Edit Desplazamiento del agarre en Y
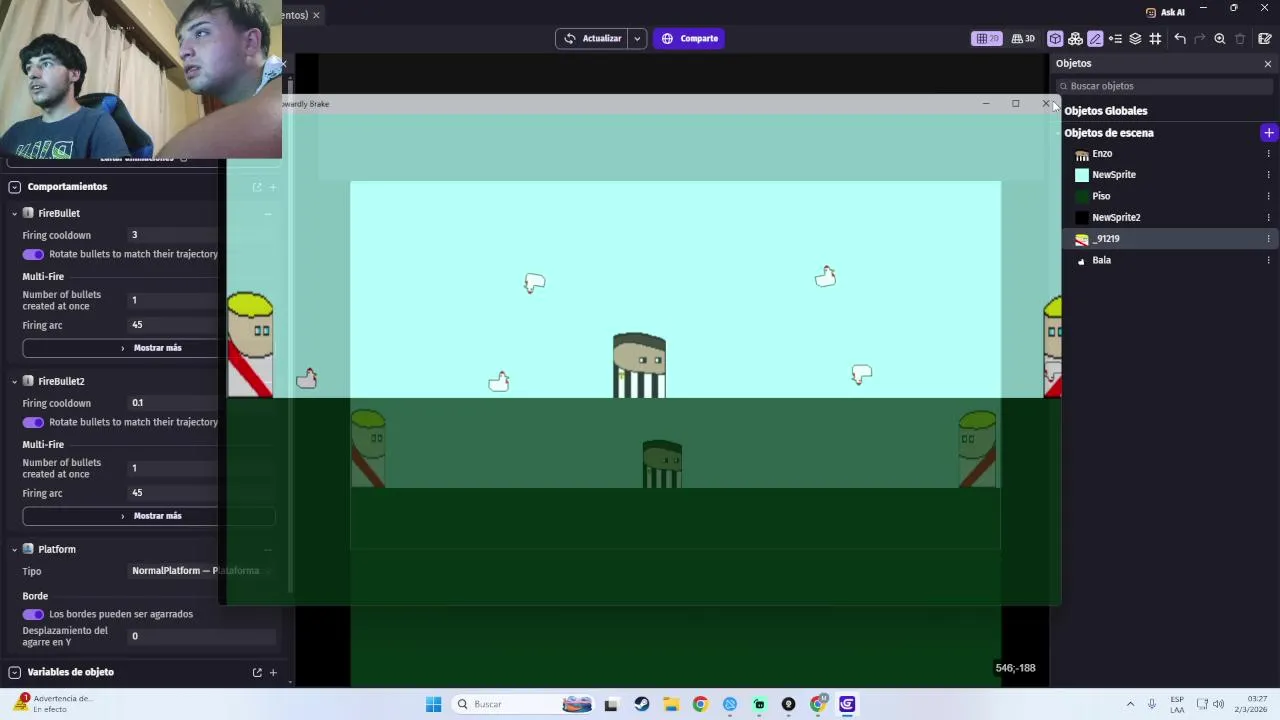 [x=202, y=636]
